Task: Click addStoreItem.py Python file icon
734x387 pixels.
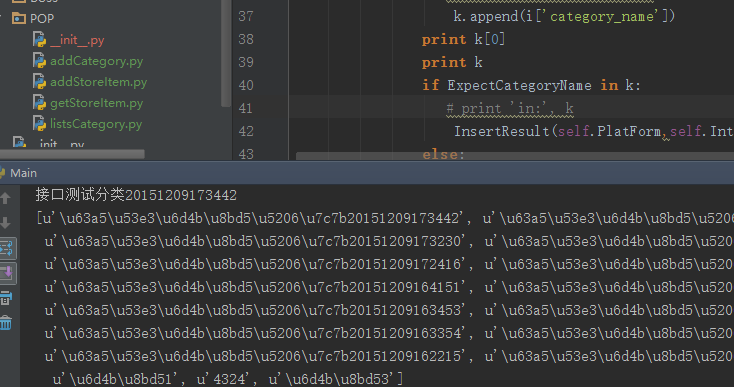Action: click(x=39, y=82)
